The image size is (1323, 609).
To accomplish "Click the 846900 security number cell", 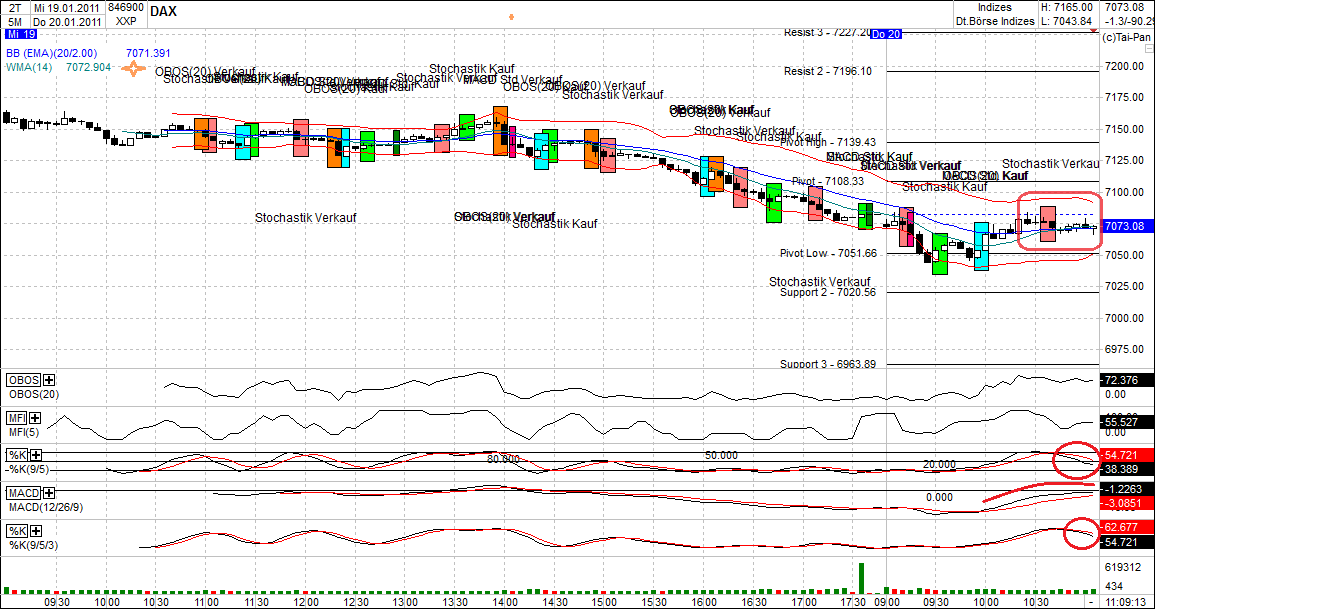I will tap(126, 7).
